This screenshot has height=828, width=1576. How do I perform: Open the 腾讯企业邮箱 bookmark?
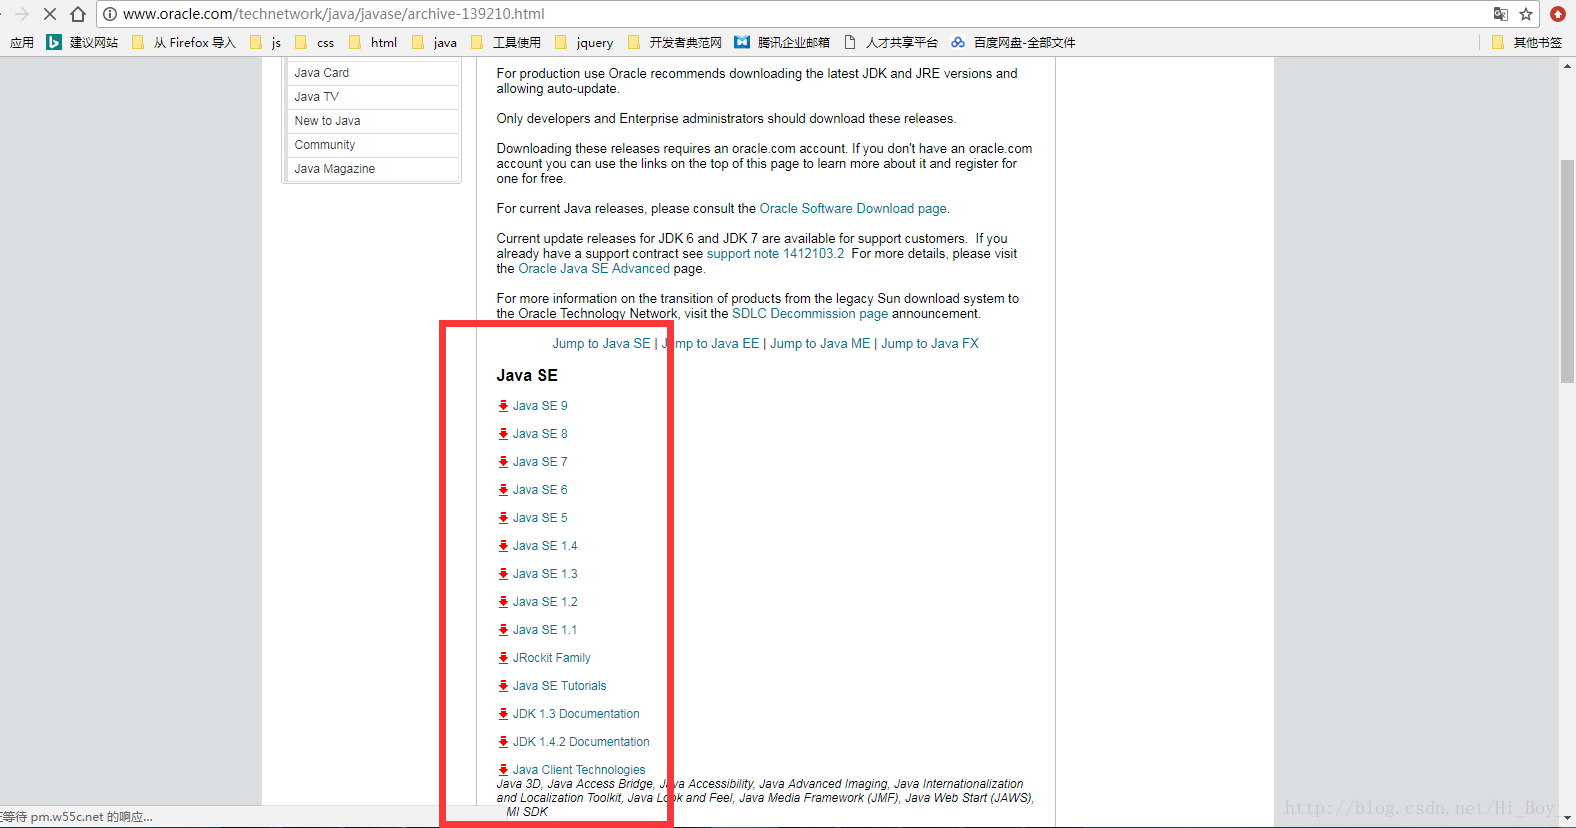(x=782, y=42)
